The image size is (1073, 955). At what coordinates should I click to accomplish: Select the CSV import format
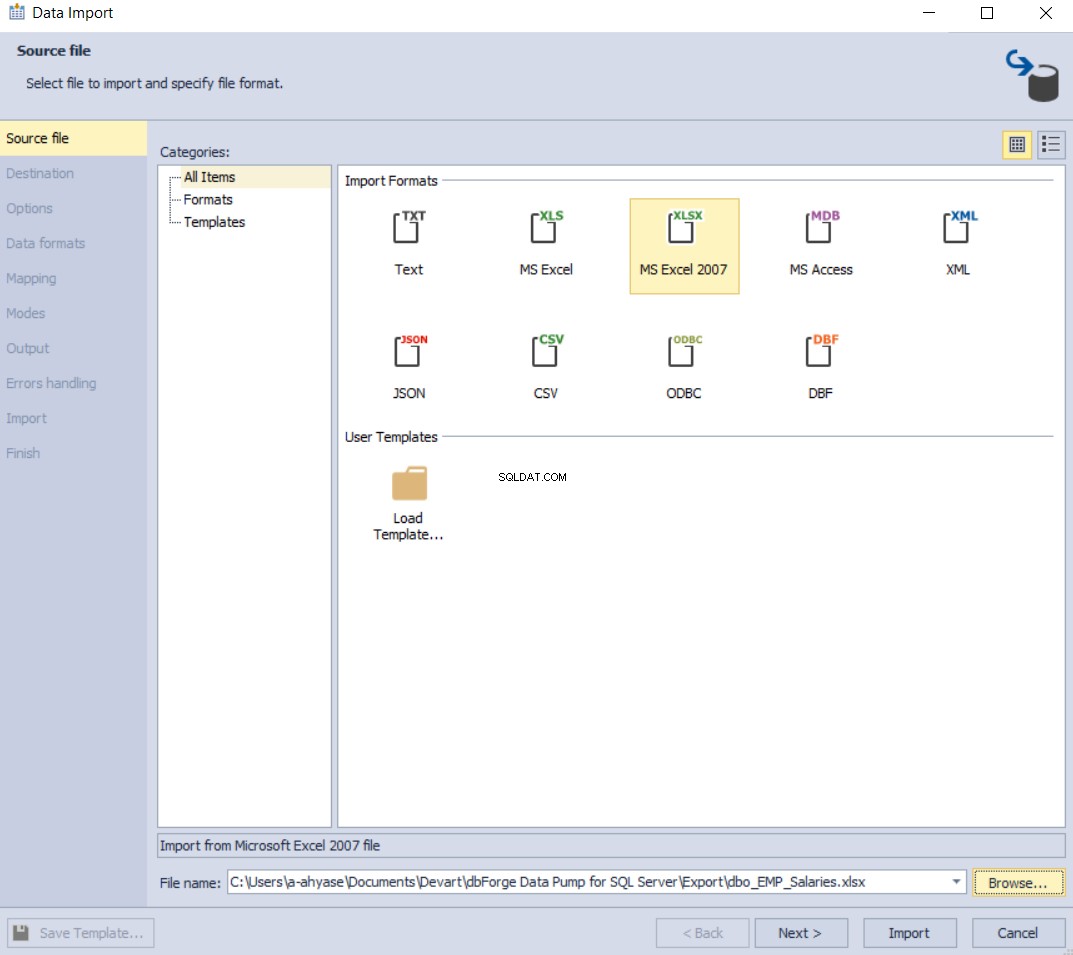coord(545,368)
